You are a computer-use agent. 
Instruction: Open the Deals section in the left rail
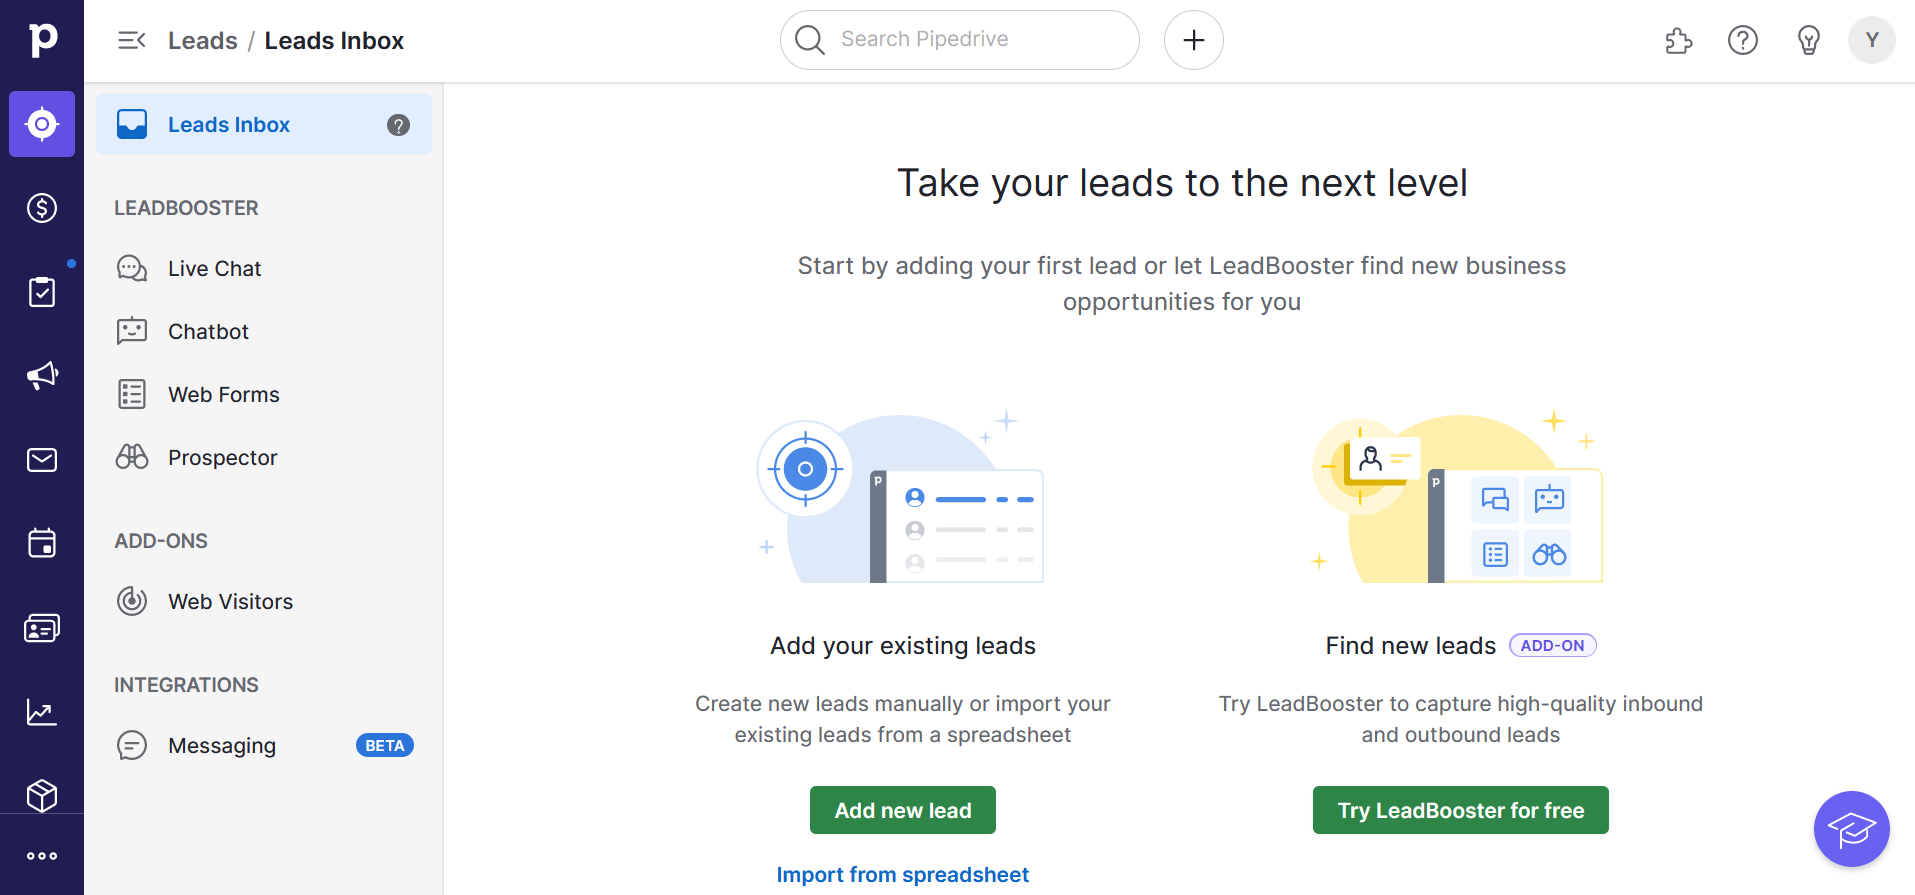click(42, 208)
